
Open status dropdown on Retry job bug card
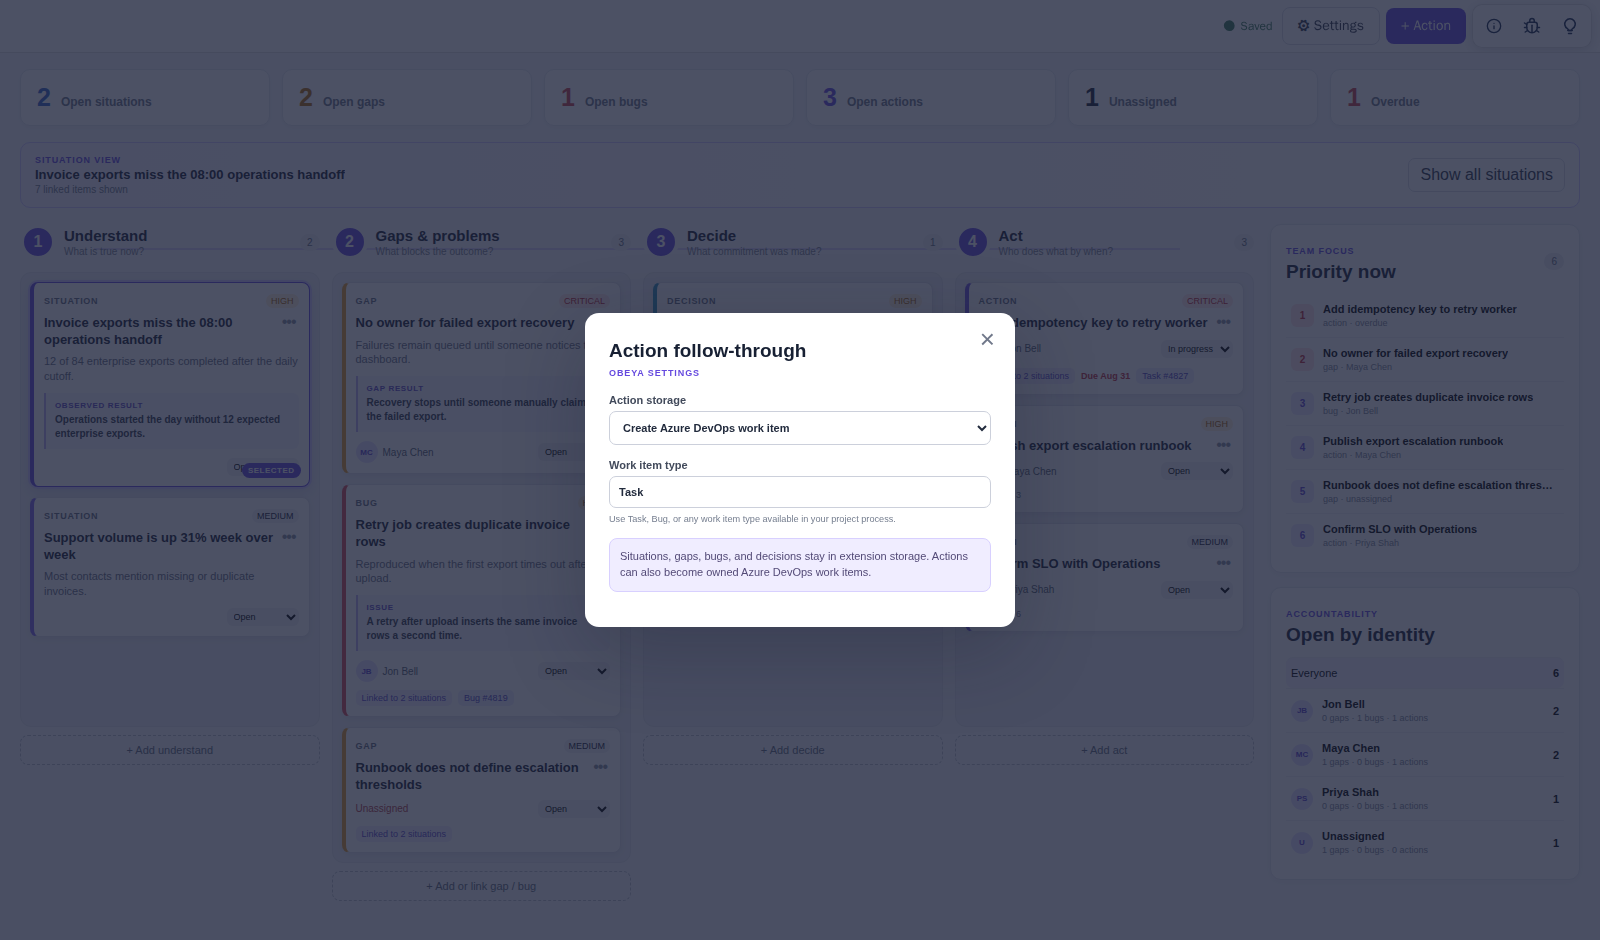pyautogui.click(x=575, y=671)
